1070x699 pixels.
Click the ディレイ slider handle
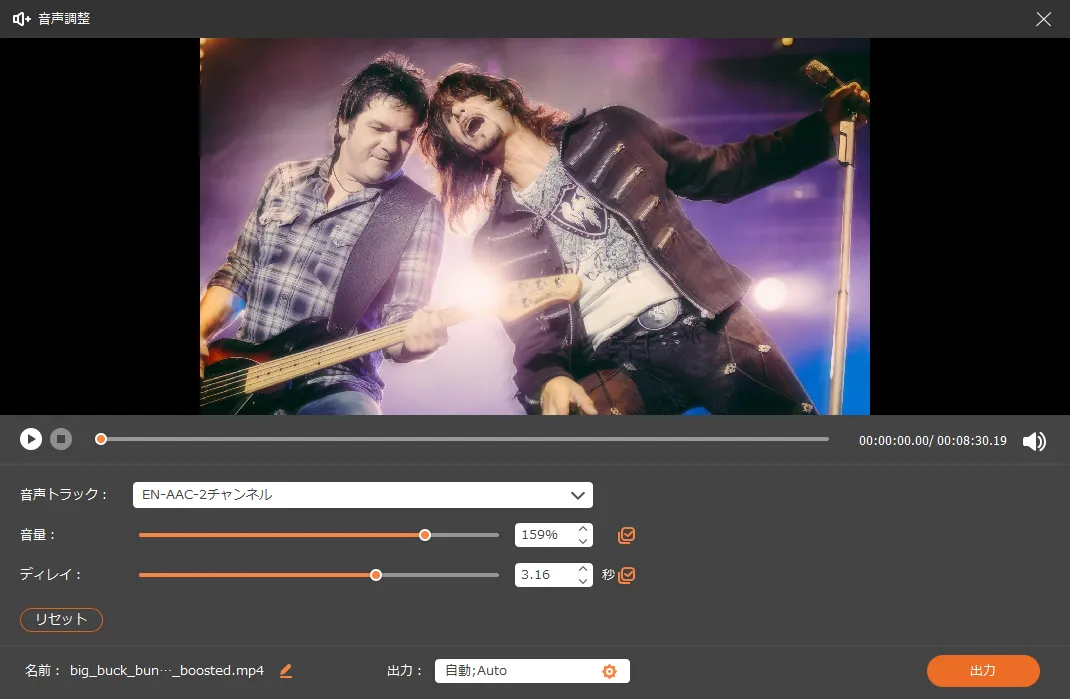[376, 575]
